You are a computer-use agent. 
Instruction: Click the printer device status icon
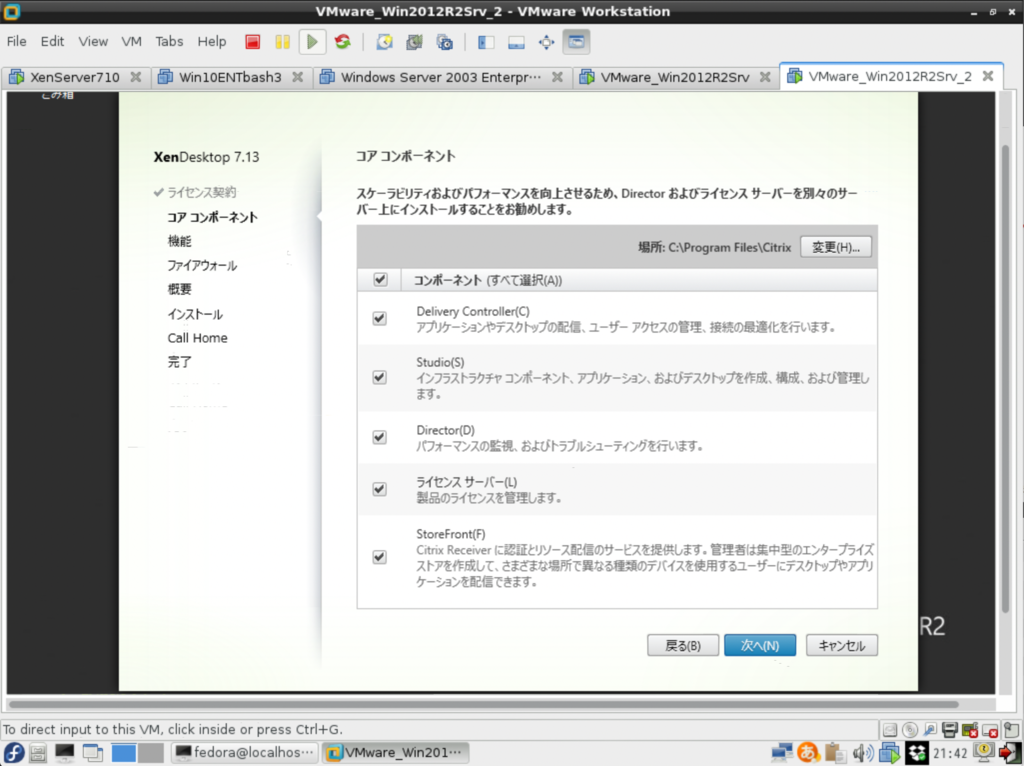click(950, 729)
